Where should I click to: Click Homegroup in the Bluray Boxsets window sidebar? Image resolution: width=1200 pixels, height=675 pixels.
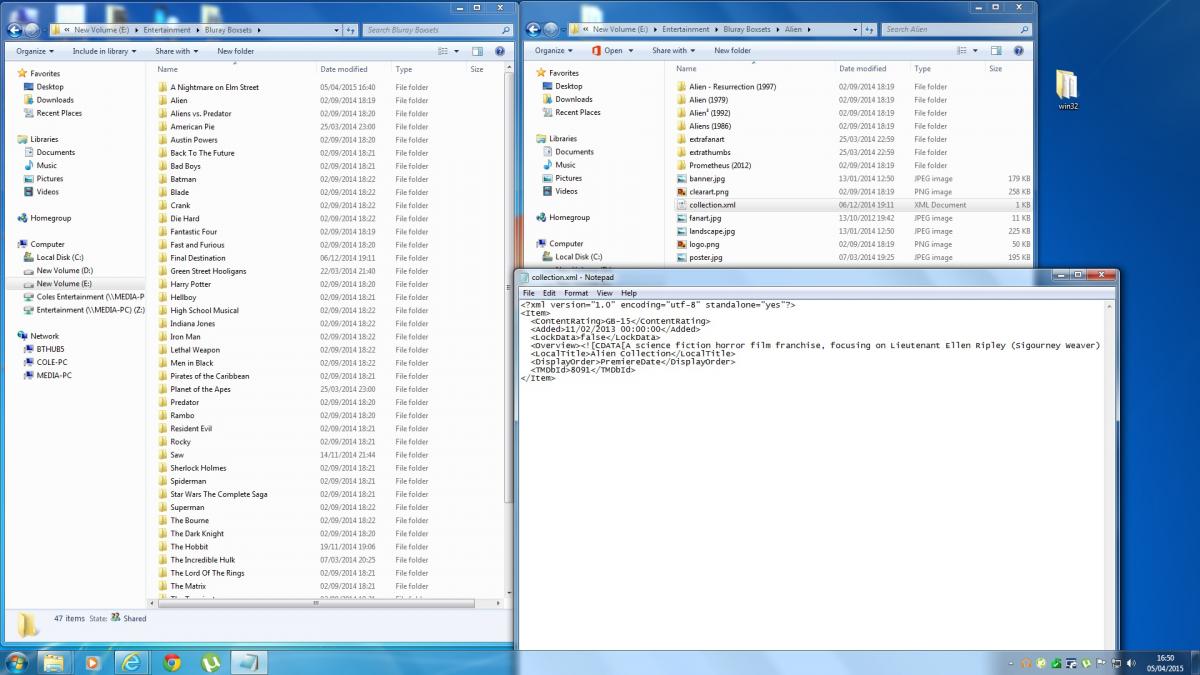[x=44, y=218]
